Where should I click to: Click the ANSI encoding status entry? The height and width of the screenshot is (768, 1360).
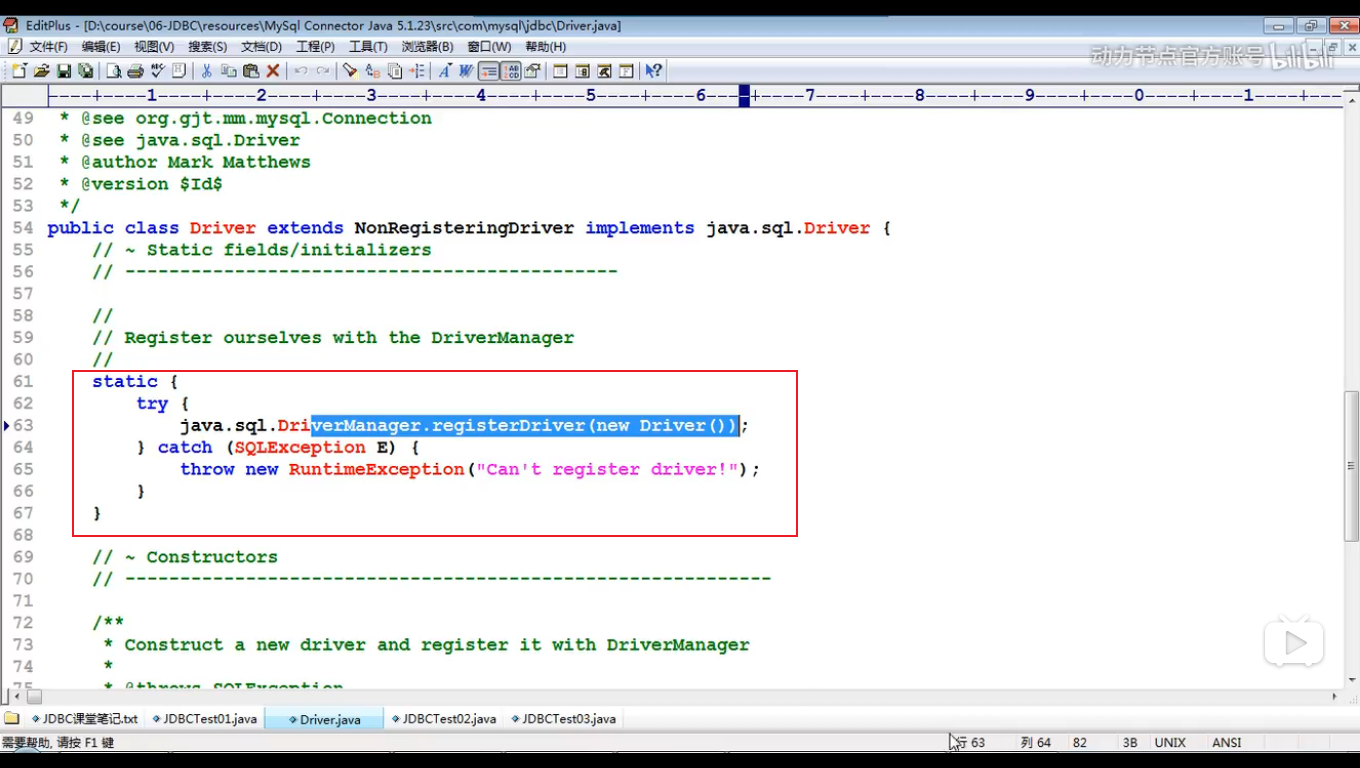click(x=1226, y=743)
